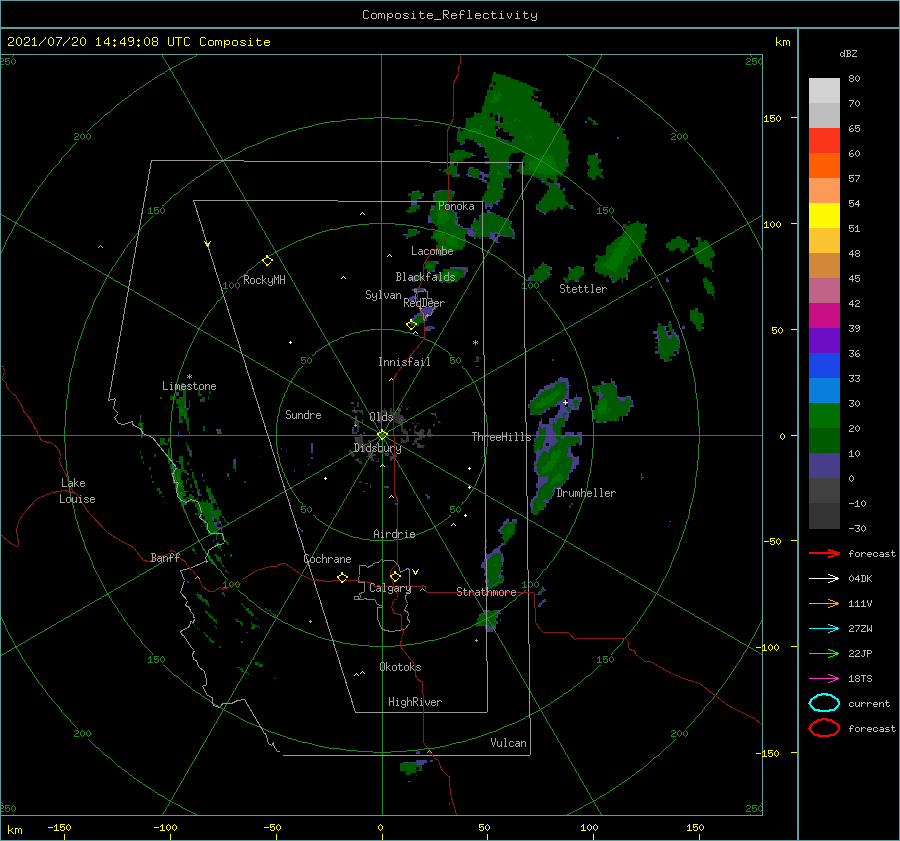Click the radar center diamond at Olds
900x841 pixels.
click(382, 435)
